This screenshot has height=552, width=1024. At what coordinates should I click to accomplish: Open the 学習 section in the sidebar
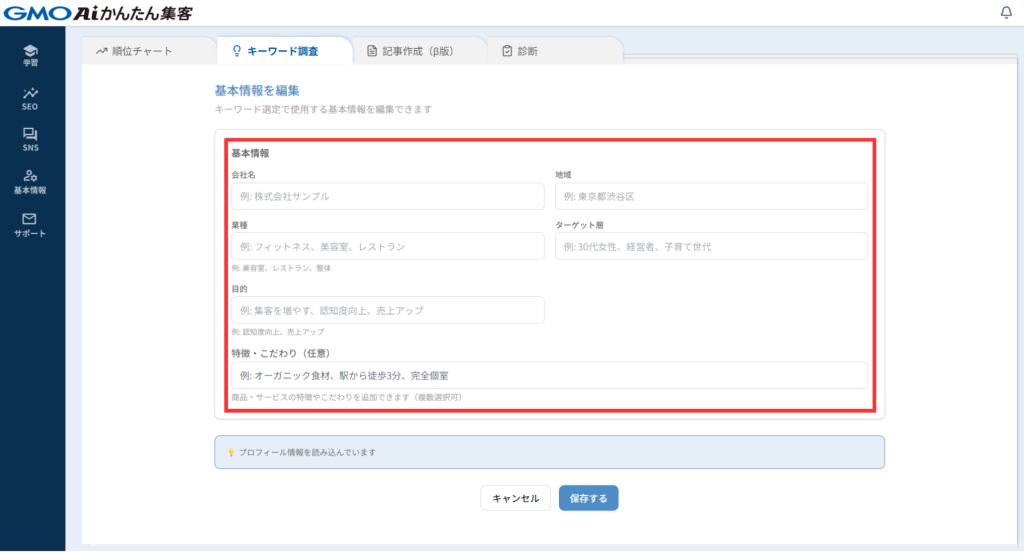tap(30, 55)
